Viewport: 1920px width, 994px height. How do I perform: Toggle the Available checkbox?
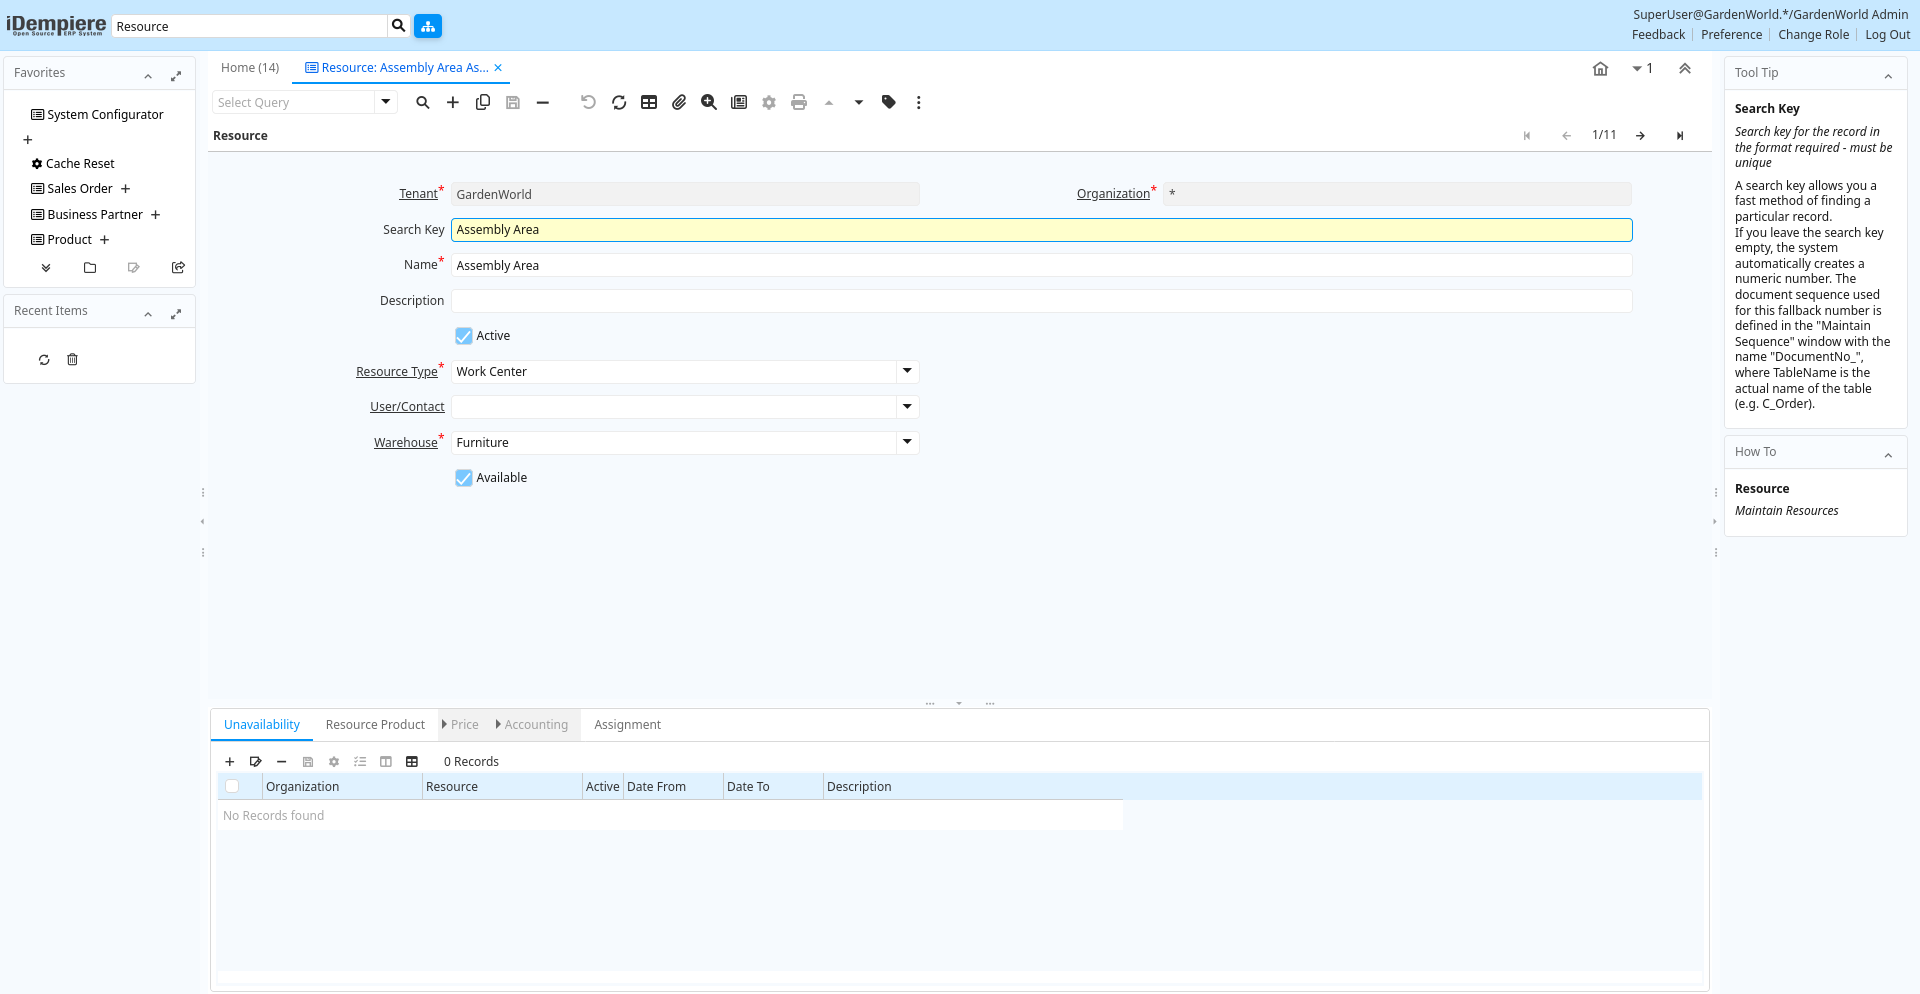(464, 478)
